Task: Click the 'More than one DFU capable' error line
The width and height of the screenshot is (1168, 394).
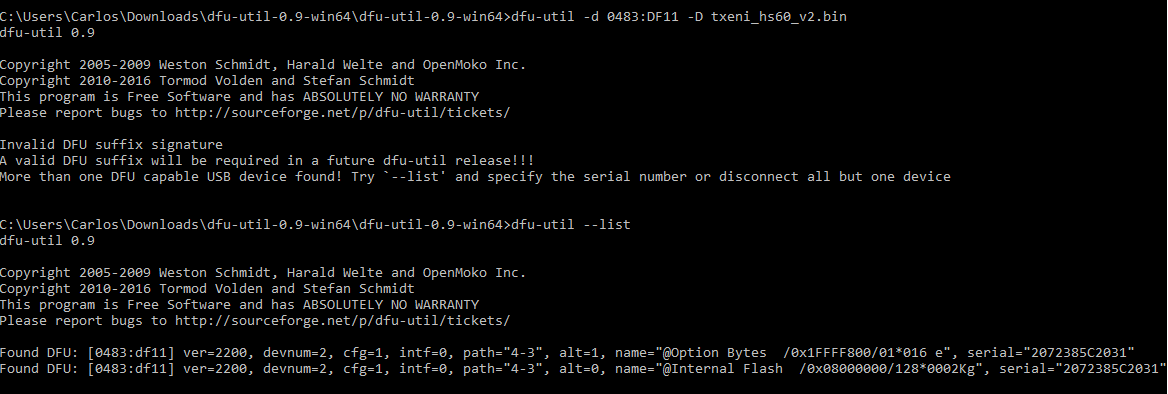Action: (475, 177)
